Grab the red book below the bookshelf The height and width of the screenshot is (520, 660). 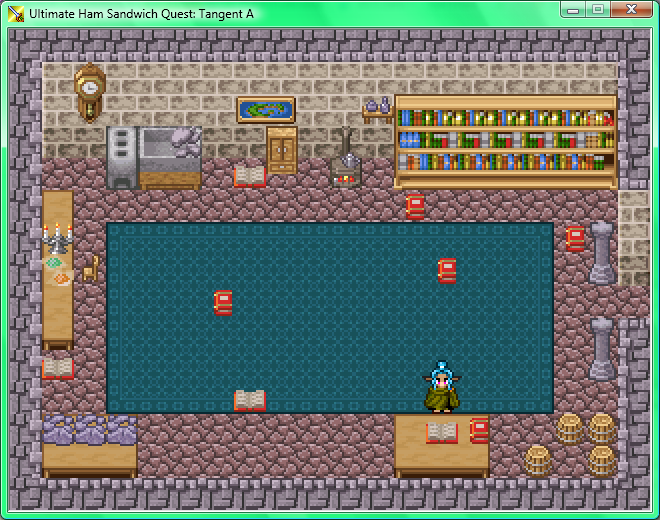[x=415, y=206]
